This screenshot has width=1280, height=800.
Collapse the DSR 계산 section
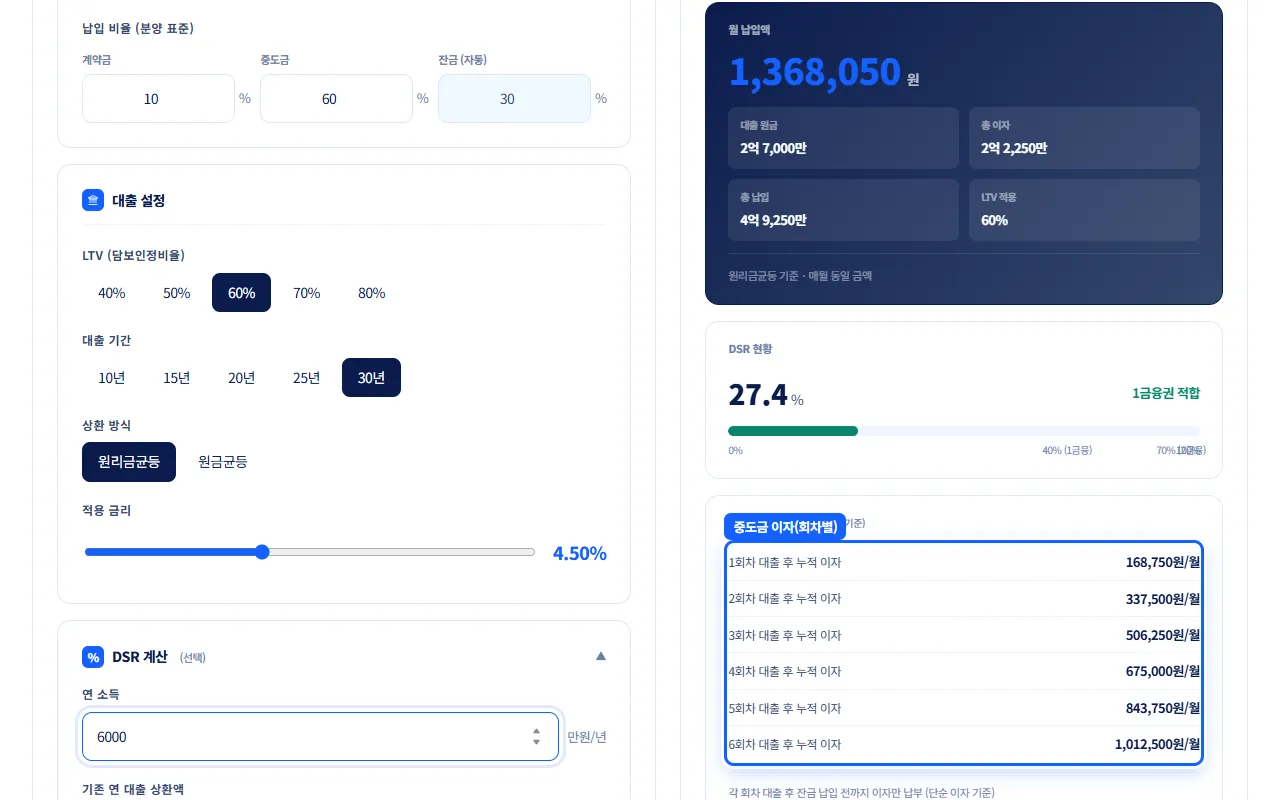pyautogui.click(x=601, y=656)
